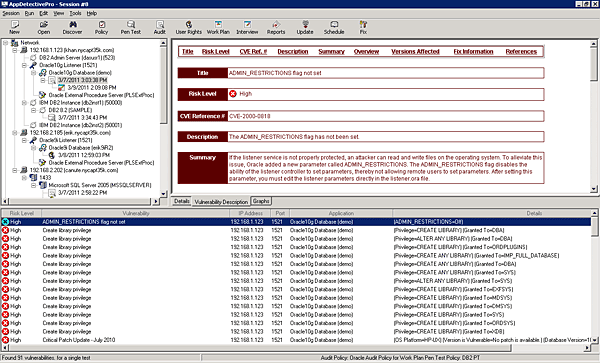The width and height of the screenshot is (600, 363).
Task: Select the Oracle10g Database (demo) tree icon
Action: tap(43, 73)
